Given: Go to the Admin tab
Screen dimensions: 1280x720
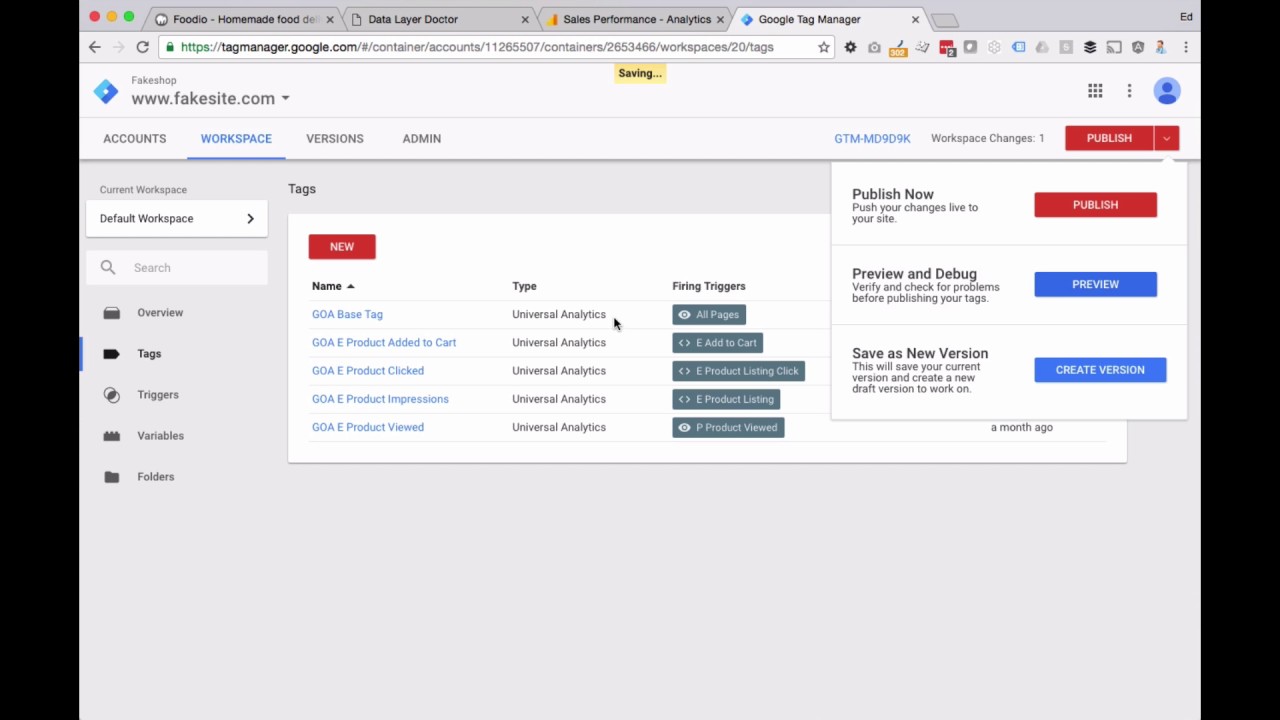Looking at the screenshot, I should (422, 139).
